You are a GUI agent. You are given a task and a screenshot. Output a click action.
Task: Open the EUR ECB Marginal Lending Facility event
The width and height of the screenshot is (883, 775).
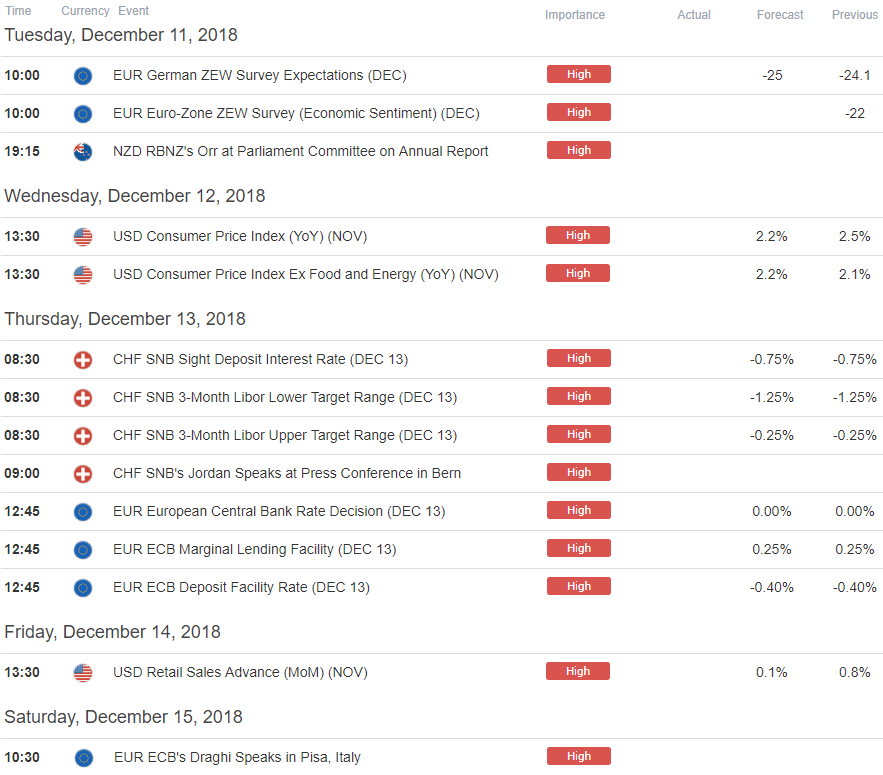(255, 549)
